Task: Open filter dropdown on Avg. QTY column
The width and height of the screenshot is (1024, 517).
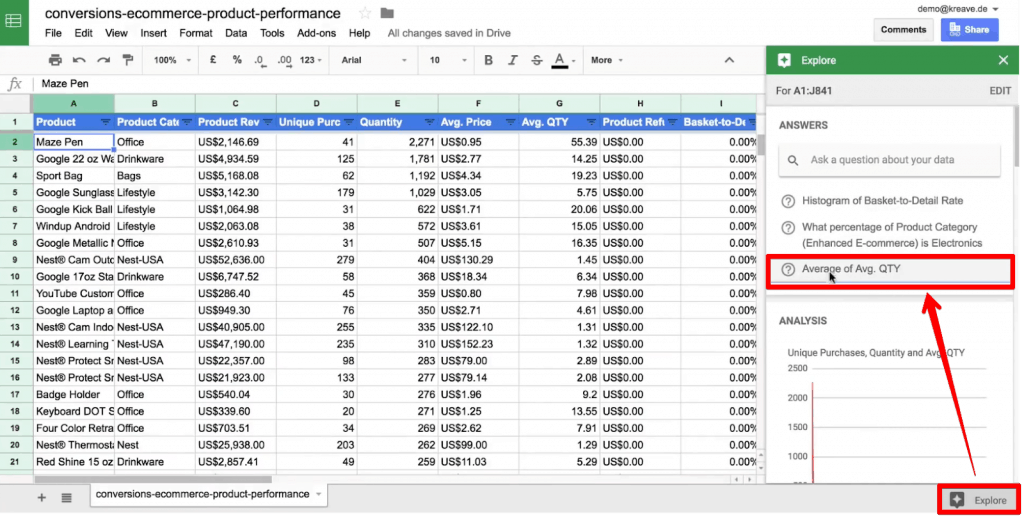Action: (591, 122)
